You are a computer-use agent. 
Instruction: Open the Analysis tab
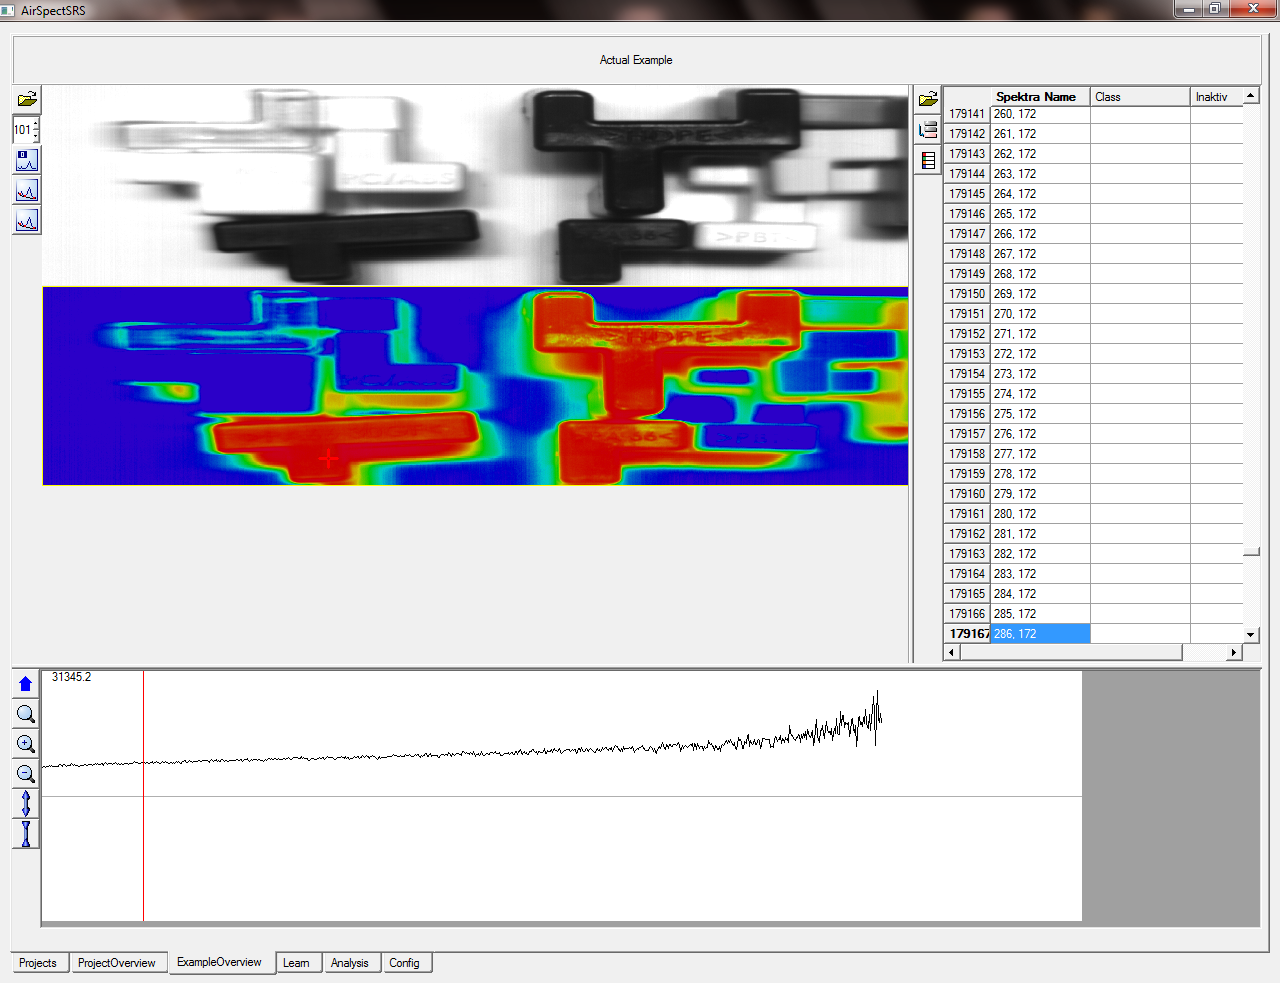(349, 963)
